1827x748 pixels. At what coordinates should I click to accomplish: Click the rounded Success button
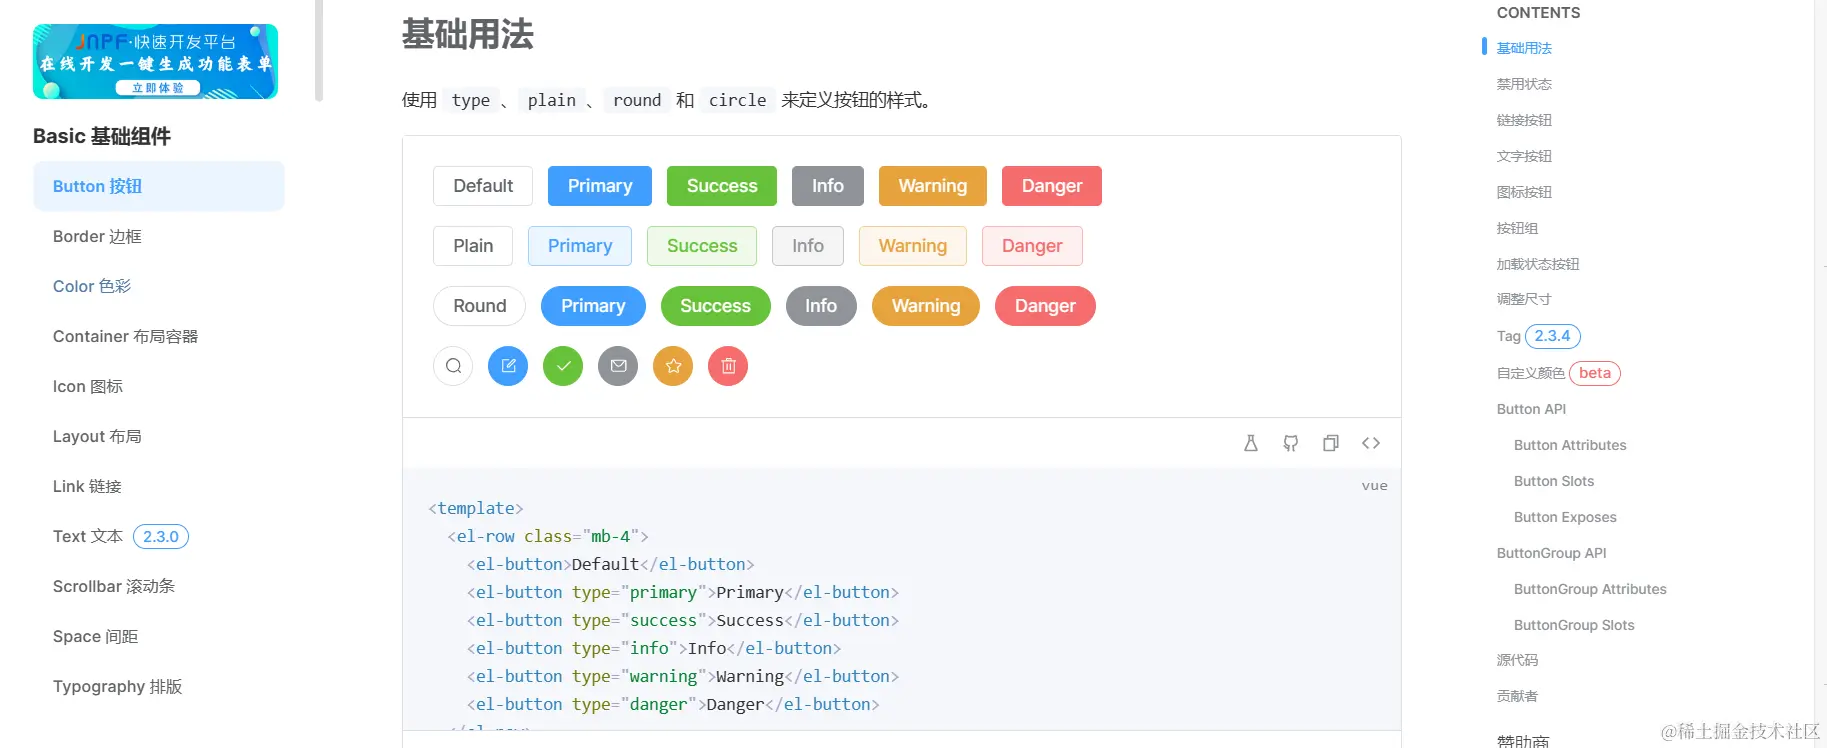point(716,306)
